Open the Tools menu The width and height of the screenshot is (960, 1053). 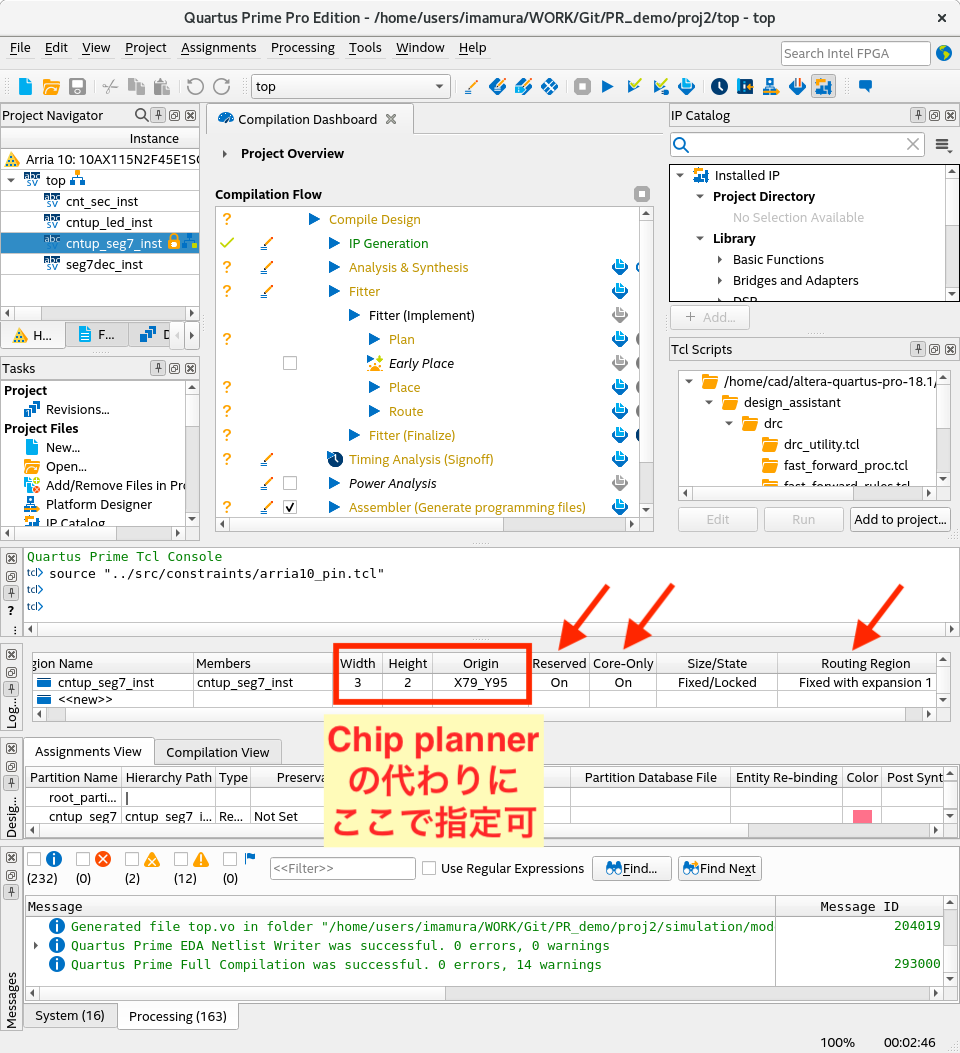tap(365, 48)
